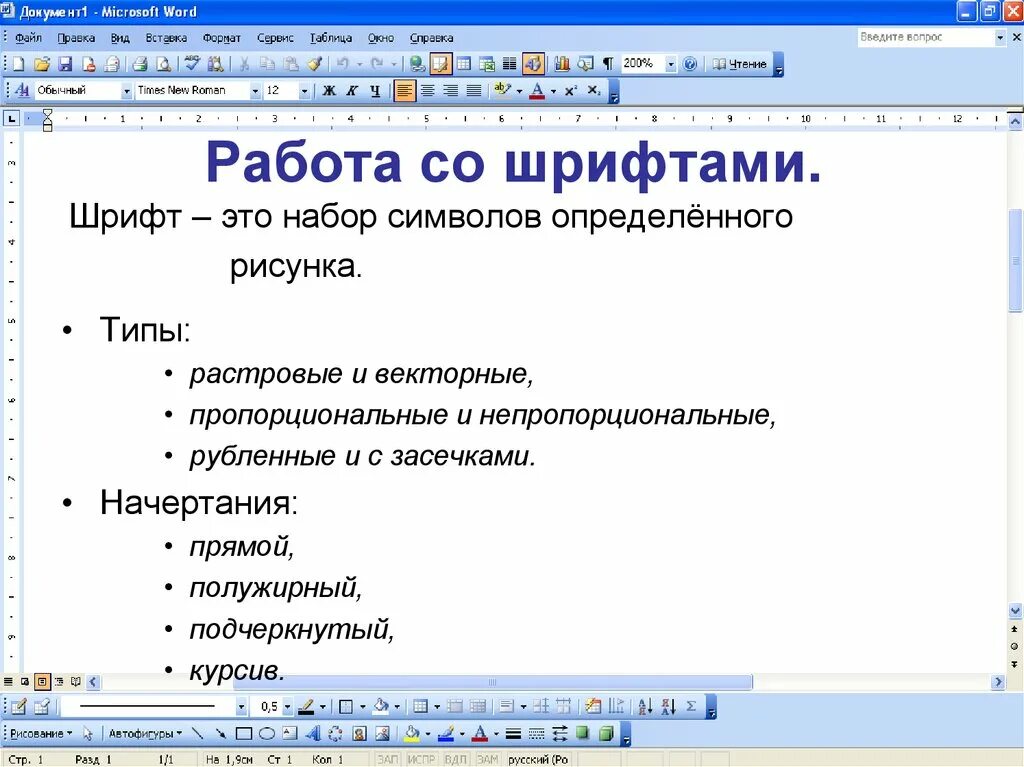Open the font size 12 dropdown
The width and height of the screenshot is (1024, 767).
[304, 91]
